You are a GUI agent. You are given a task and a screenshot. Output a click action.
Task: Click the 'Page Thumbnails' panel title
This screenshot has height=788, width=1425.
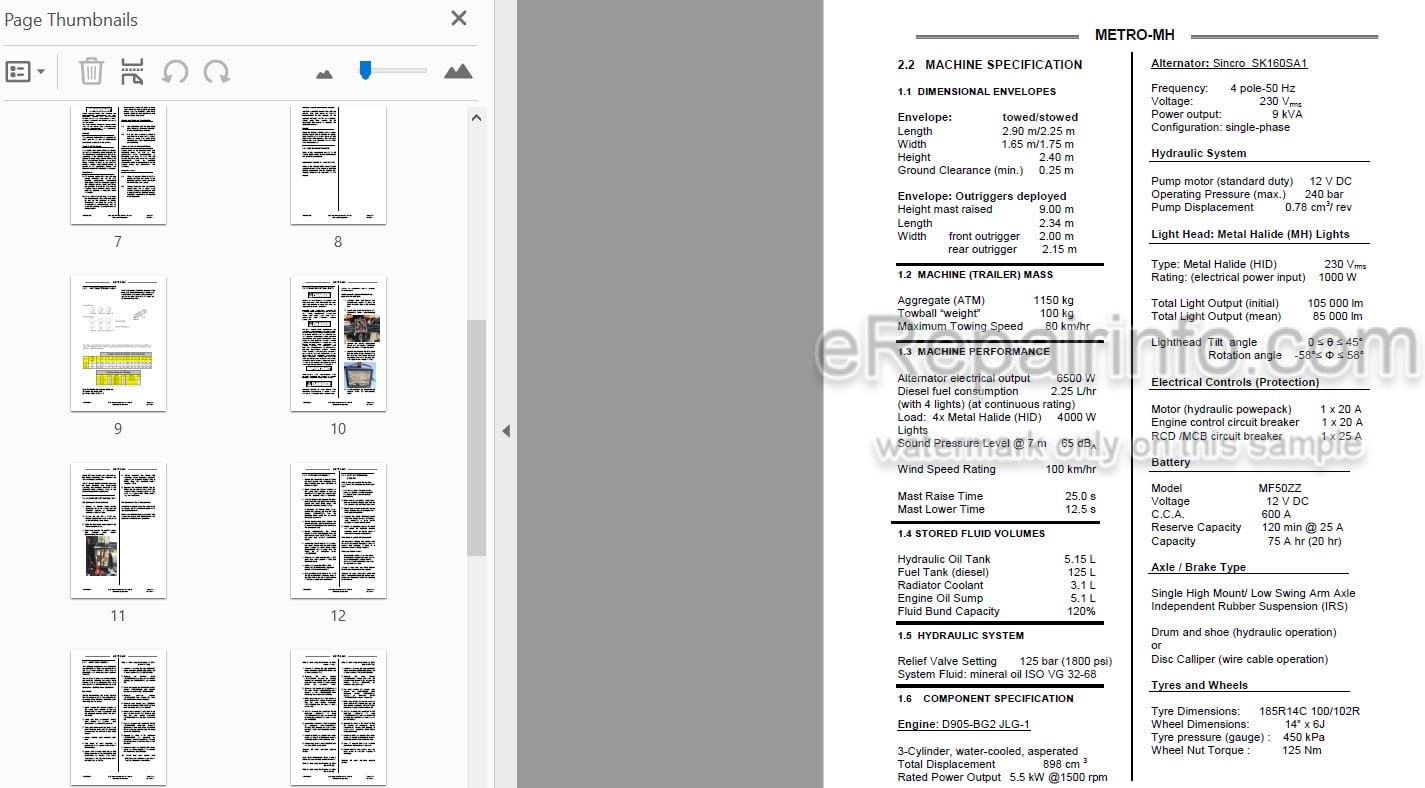click(71, 19)
